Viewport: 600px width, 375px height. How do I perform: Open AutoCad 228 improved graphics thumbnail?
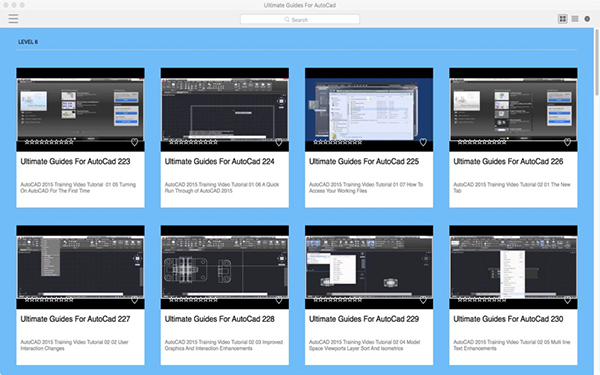225,267
